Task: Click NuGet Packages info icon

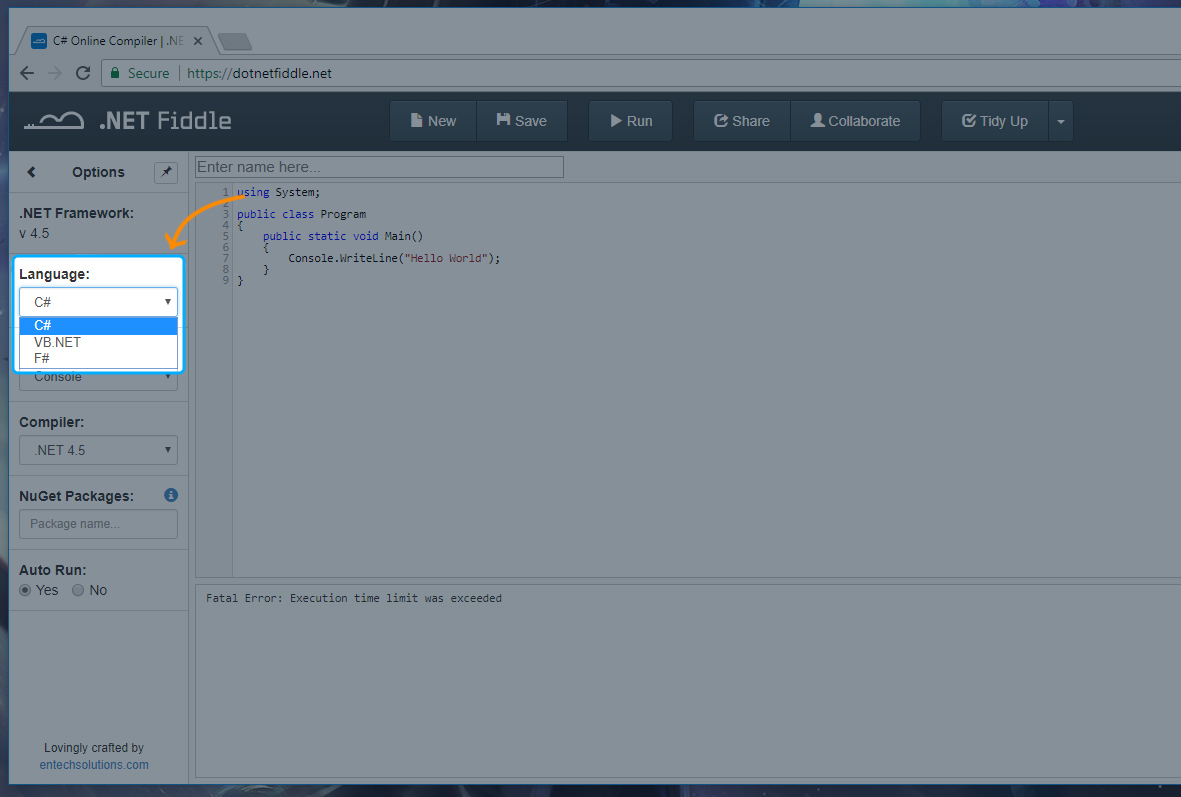Action: click(x=171, y=495)
